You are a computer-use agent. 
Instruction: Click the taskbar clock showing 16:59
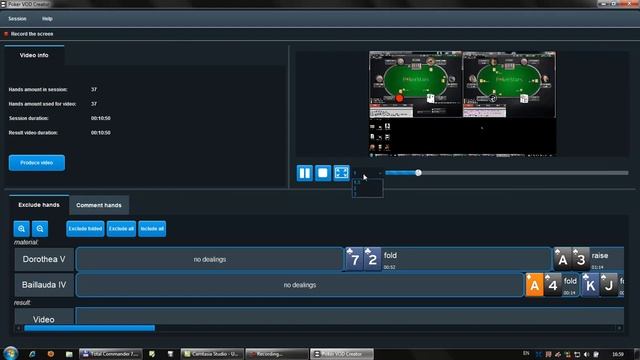click(618, 354)
